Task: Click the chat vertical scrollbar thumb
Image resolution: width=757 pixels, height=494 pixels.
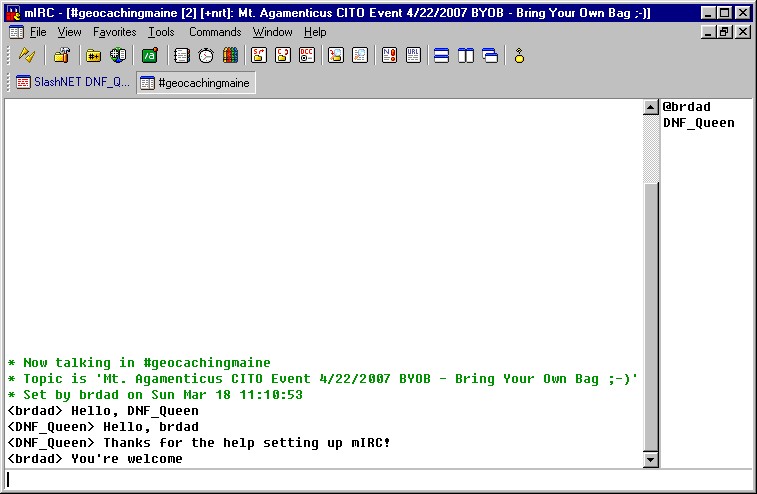Action: [x=651, y=317]
